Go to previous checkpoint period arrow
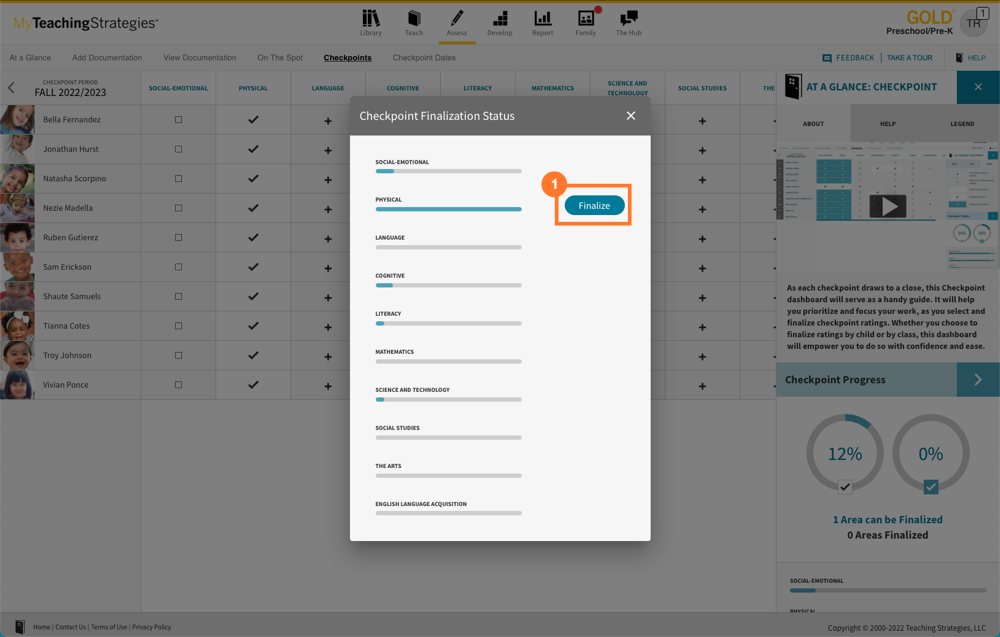Image resolution: width=1000 pixels, height=637 pixels. click(12, 88)
